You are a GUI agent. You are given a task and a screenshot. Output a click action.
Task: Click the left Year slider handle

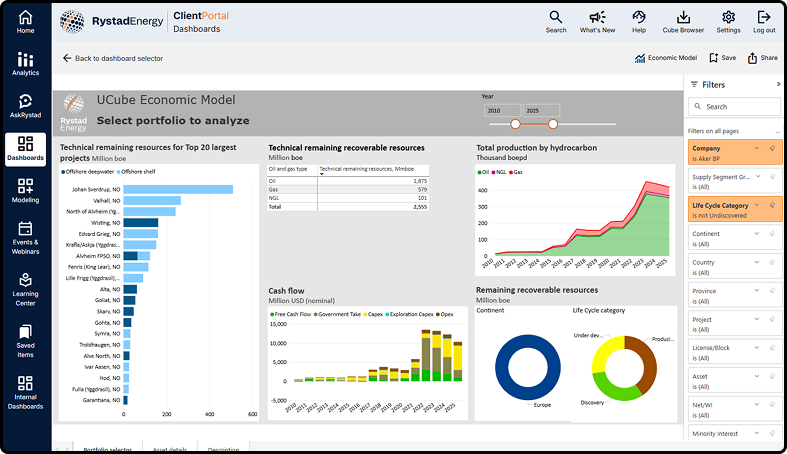pyautogui.click(x=516, y=124)
